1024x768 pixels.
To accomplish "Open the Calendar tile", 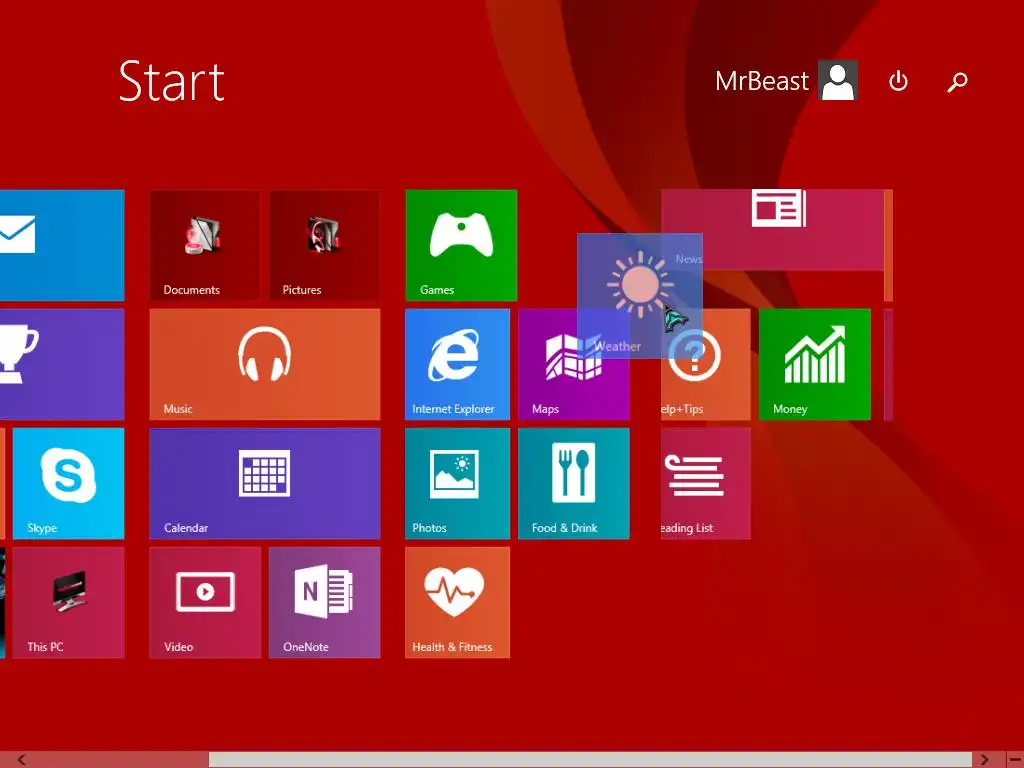I will tap(265, 483).
